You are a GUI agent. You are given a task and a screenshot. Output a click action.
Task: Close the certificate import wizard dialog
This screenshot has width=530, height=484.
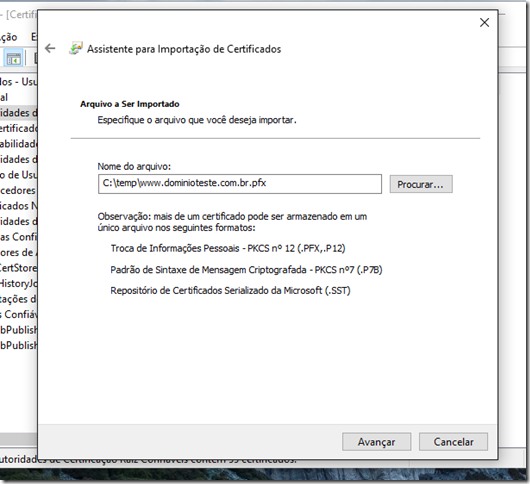pyautogui.click(x=484, y=23)
